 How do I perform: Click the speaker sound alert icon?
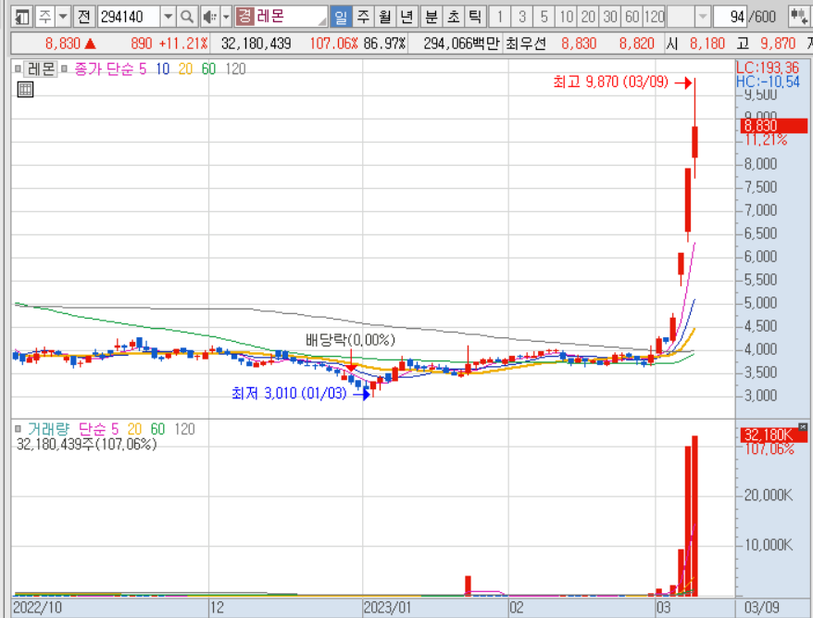click(210, 17)
